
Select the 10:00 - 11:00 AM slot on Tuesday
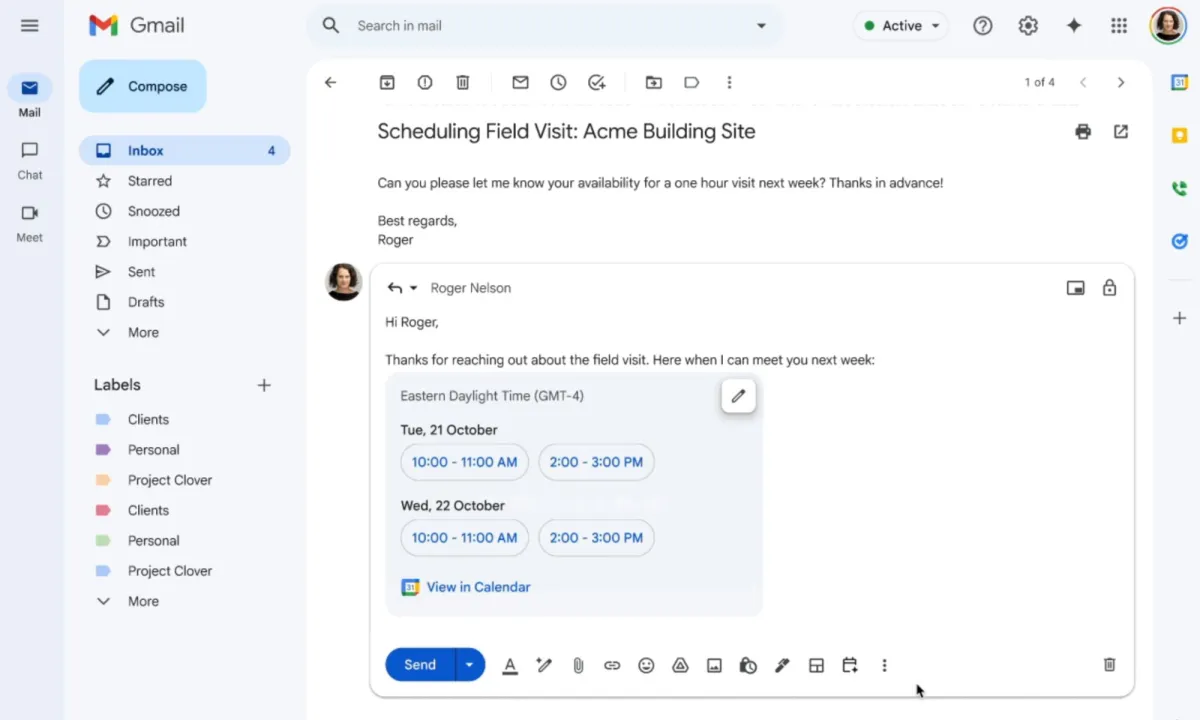pyautogui.click(x=464, y=462)
